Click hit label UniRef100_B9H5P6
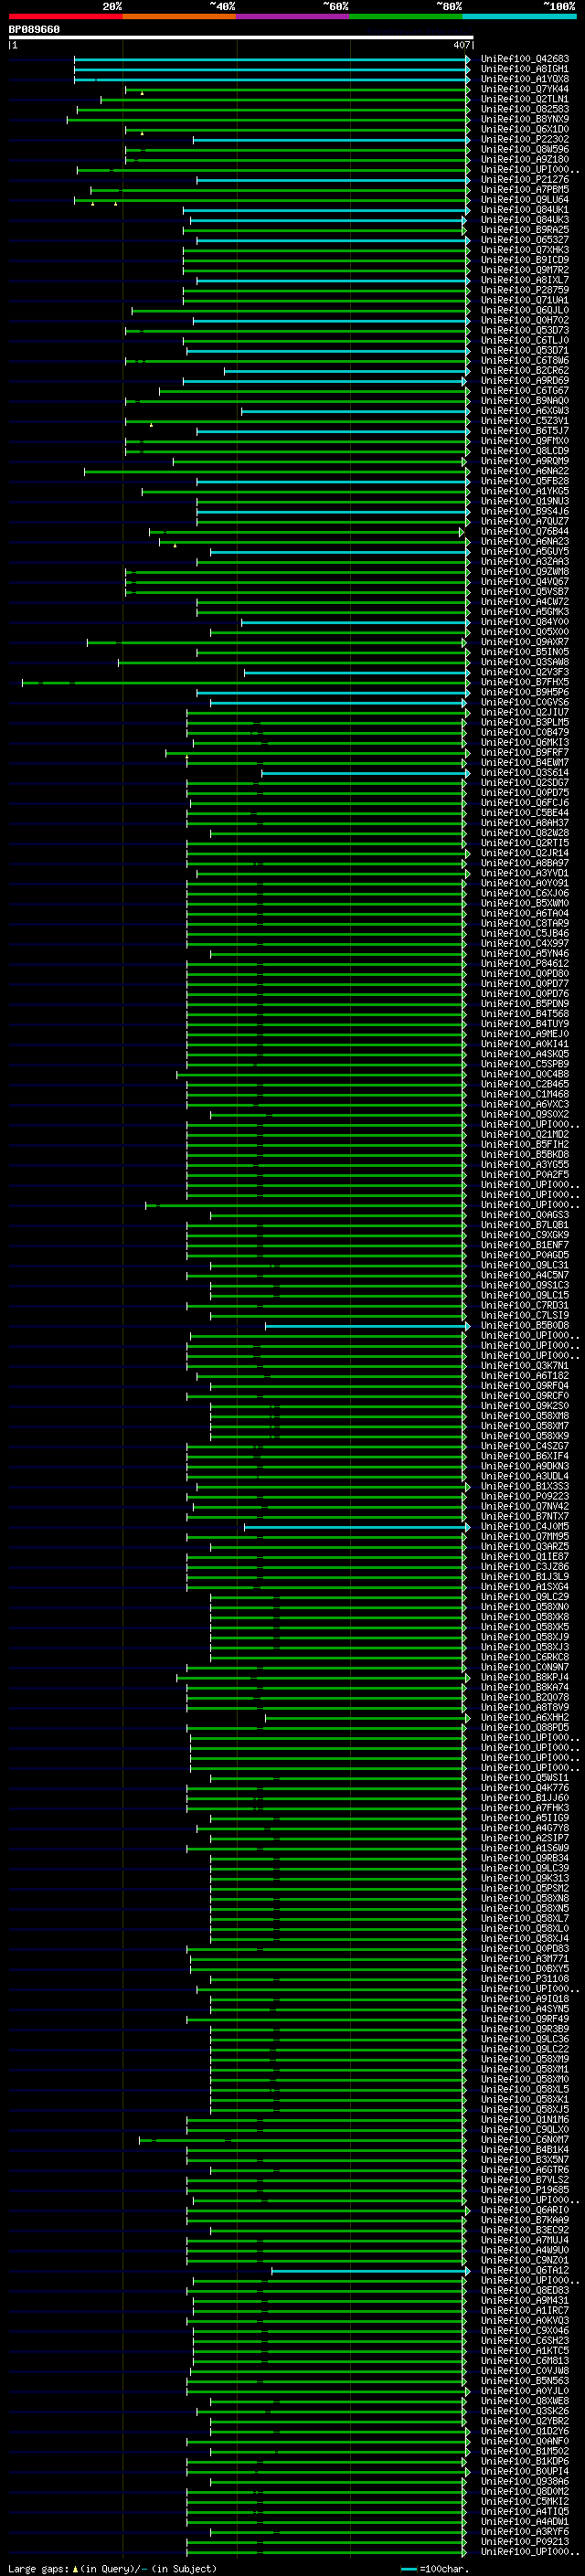585x2576 pixels. (x=525, y=692)
